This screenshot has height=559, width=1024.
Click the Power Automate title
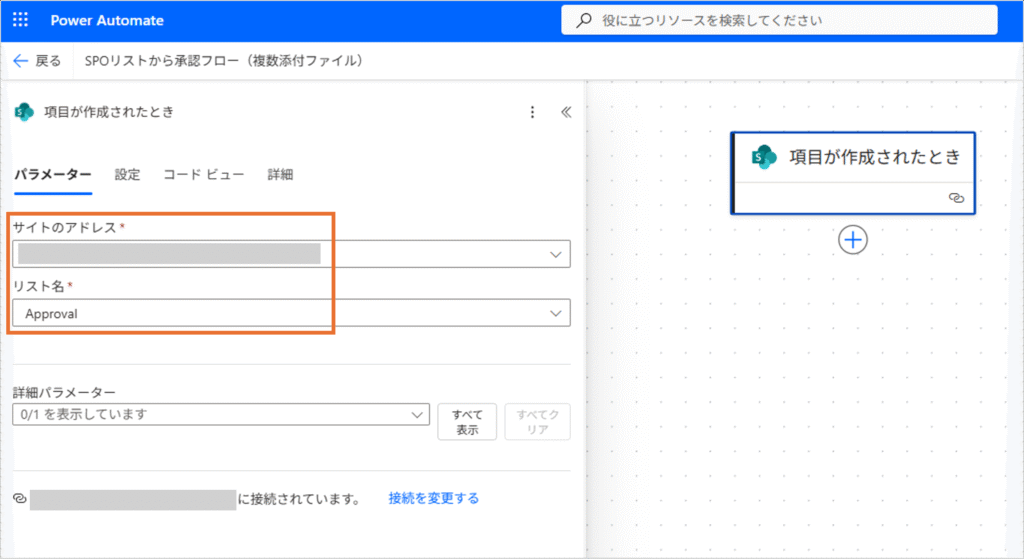tap(107, 20)
